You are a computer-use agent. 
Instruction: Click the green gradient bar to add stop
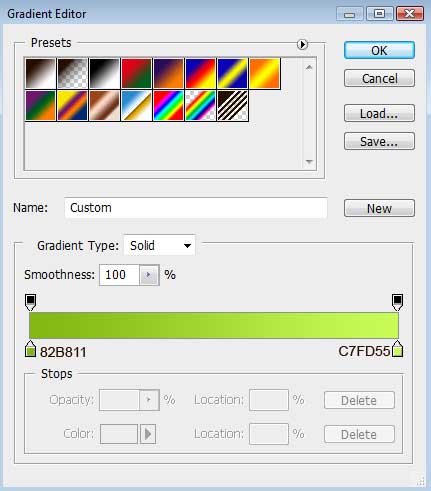tap(214, 325)
